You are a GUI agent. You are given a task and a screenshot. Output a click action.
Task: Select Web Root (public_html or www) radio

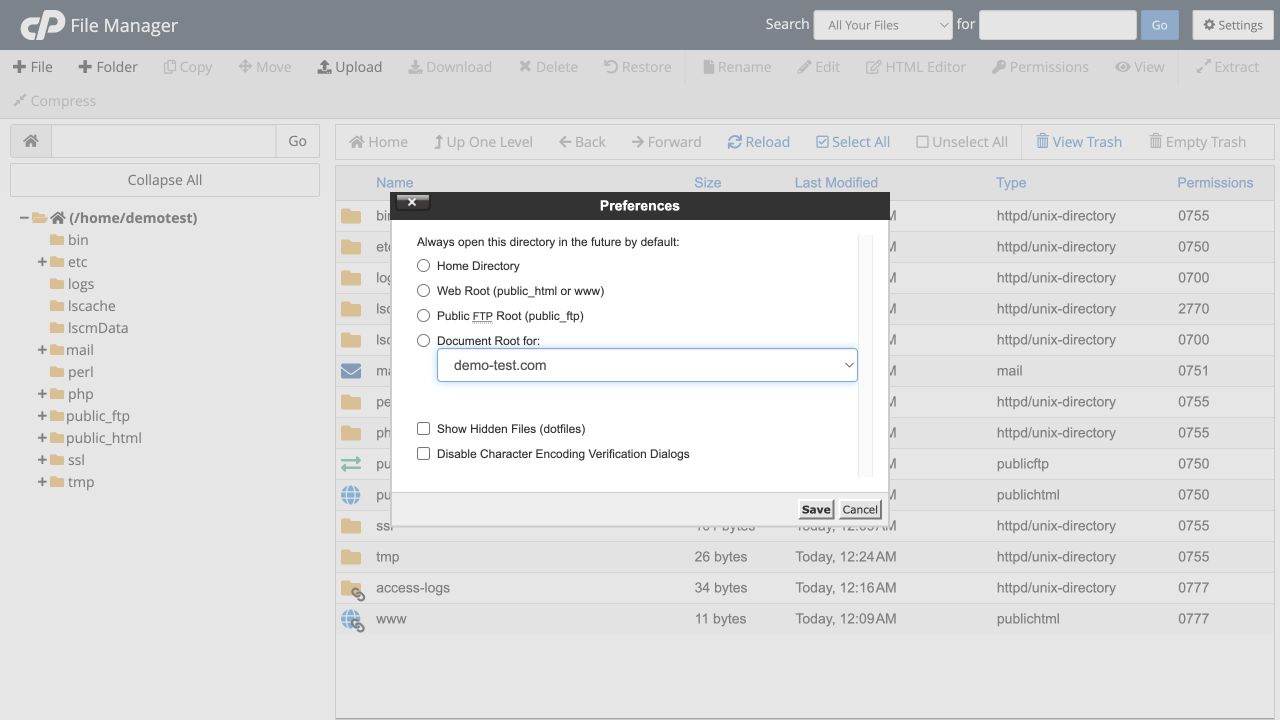pyautogui.click(x=424, y=291)
